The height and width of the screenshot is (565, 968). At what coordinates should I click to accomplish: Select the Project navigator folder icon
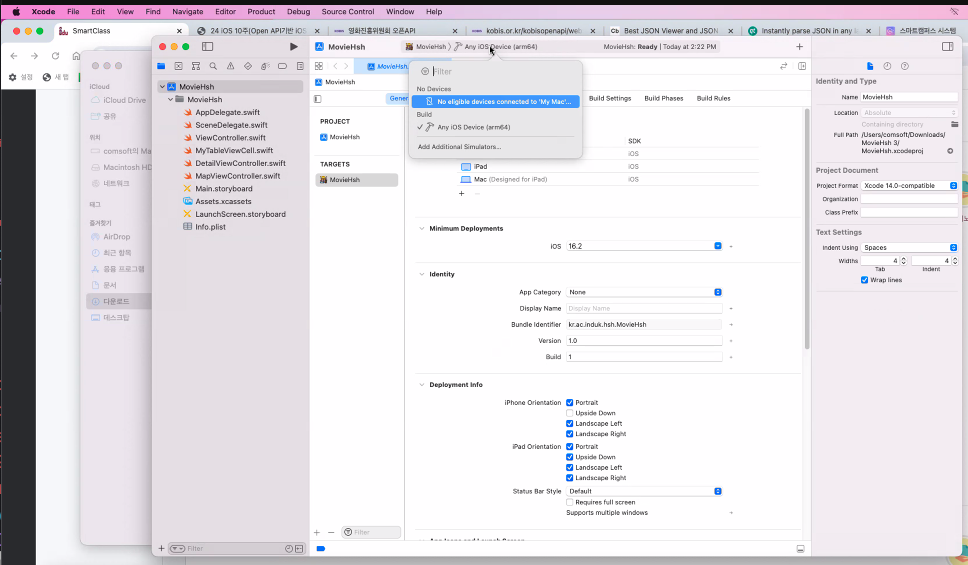pyautogui.click(x=161, y=66)
